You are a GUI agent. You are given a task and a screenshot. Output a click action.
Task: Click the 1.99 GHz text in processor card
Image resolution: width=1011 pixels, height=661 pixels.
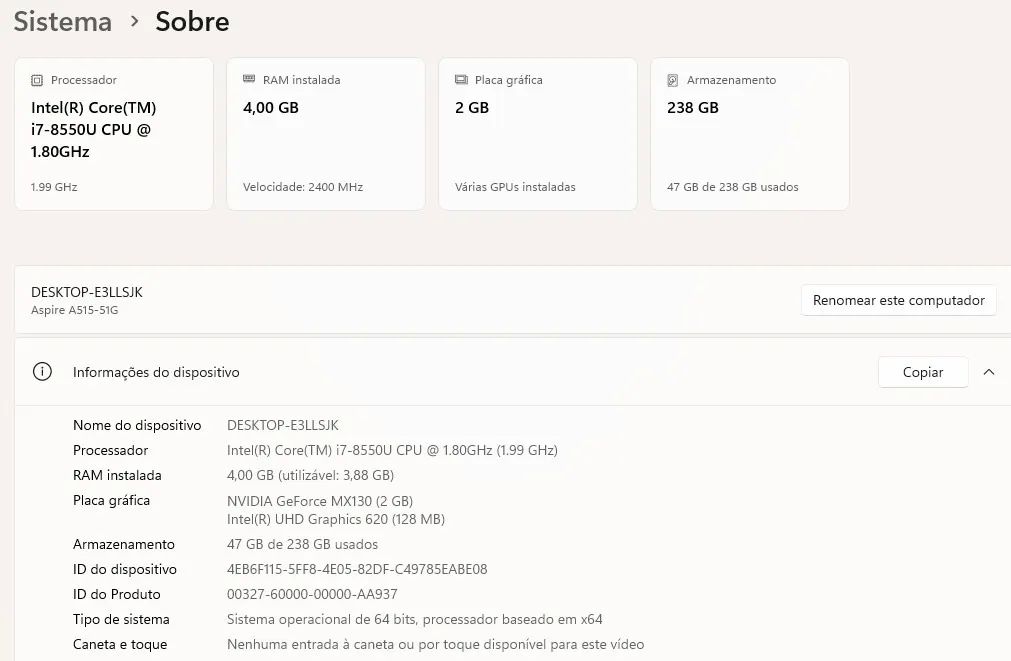54,187
